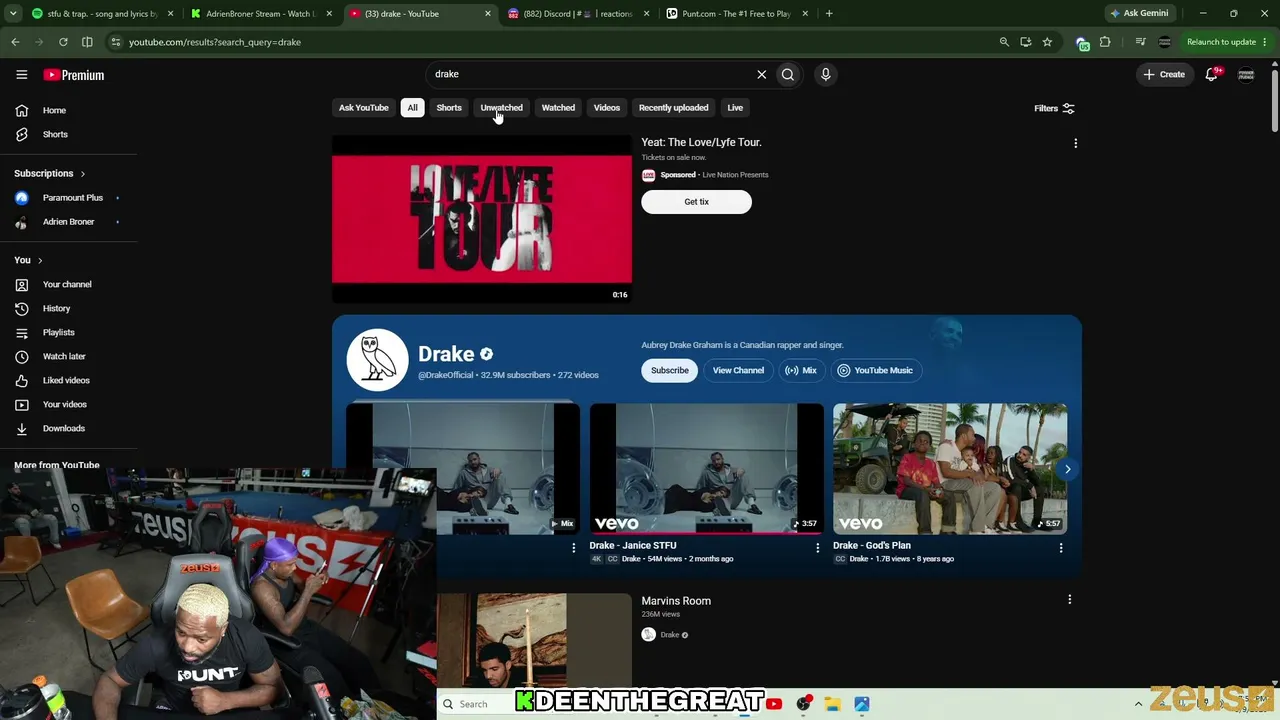
Task: Open File Explorer from the taskbar
Action: [x=832, y=704]
